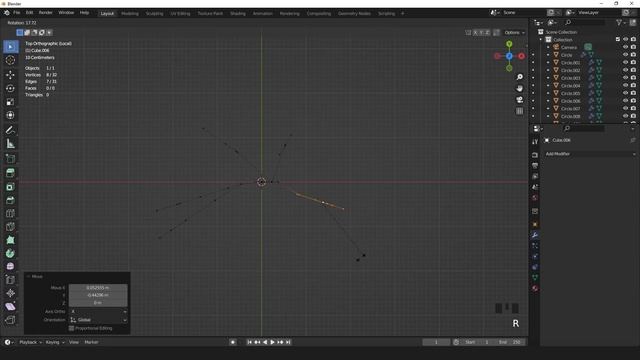
Task: Select the Select Box tool
Action: point(10,47)
